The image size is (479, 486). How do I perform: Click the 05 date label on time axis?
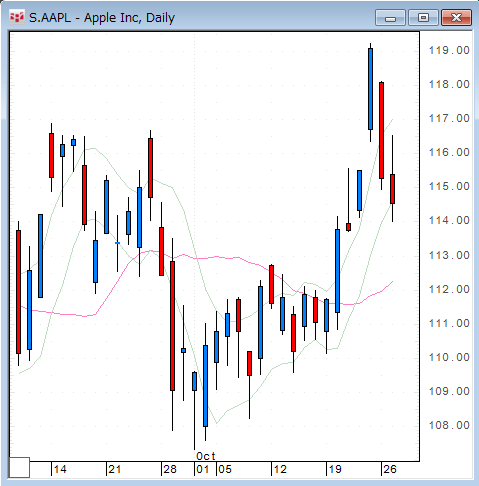click(225, 469)
